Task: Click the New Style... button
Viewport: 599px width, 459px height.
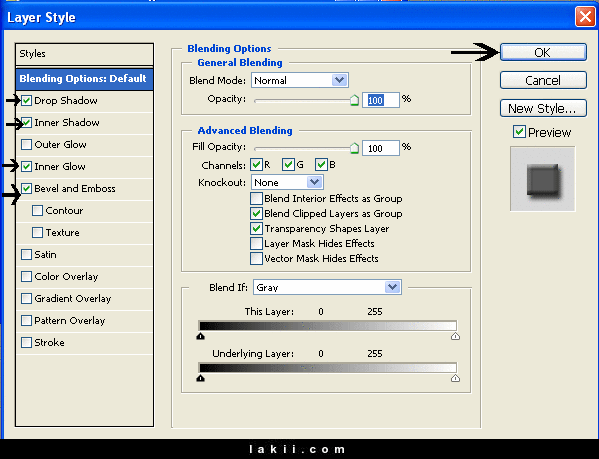Action: tap(543, 108)
